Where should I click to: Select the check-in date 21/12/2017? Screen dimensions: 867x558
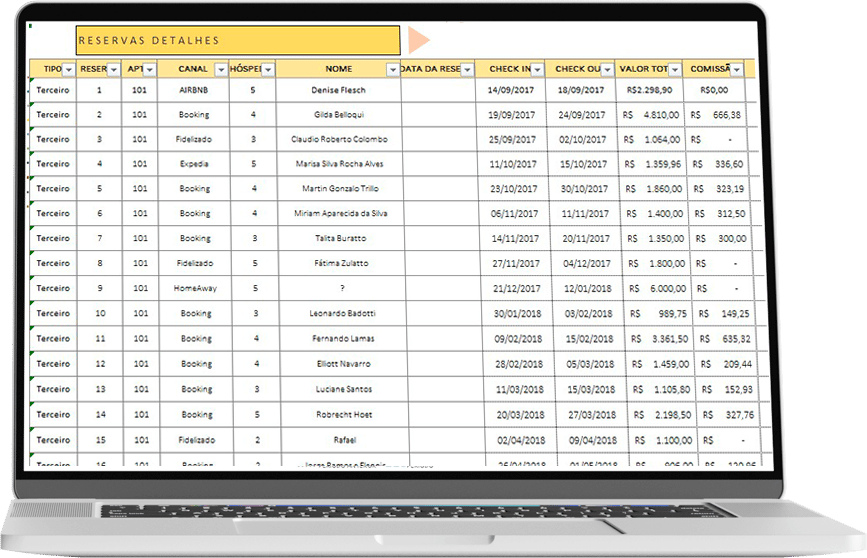515,288
